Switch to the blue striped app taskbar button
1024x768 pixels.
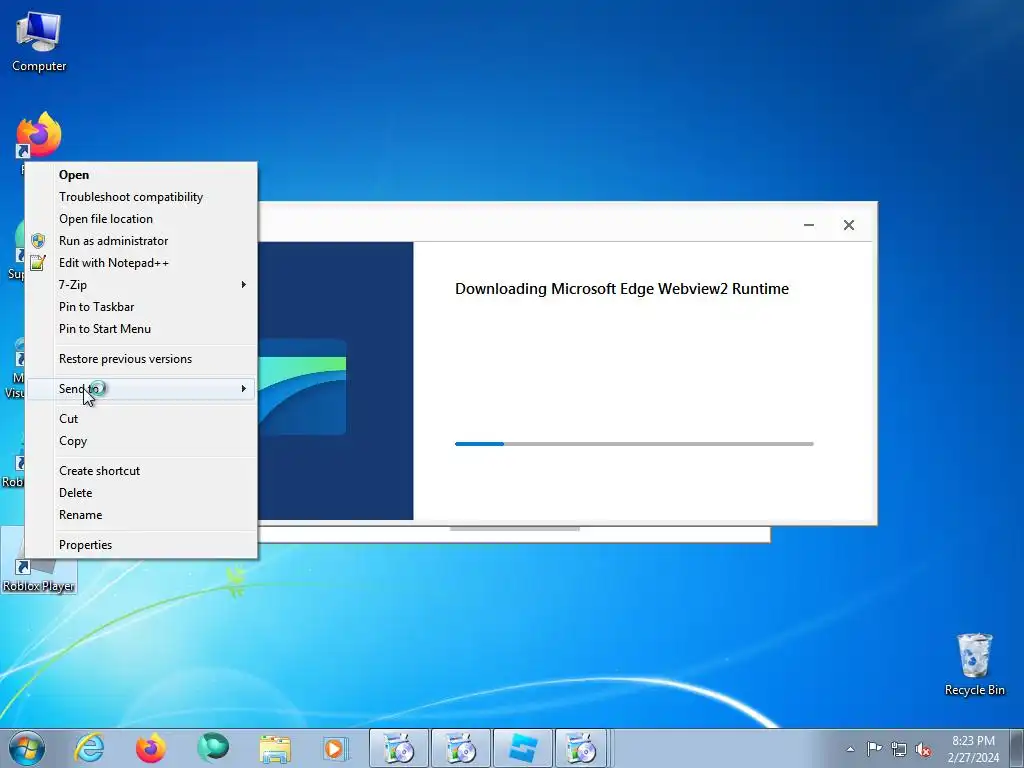(x=522, y=748)
